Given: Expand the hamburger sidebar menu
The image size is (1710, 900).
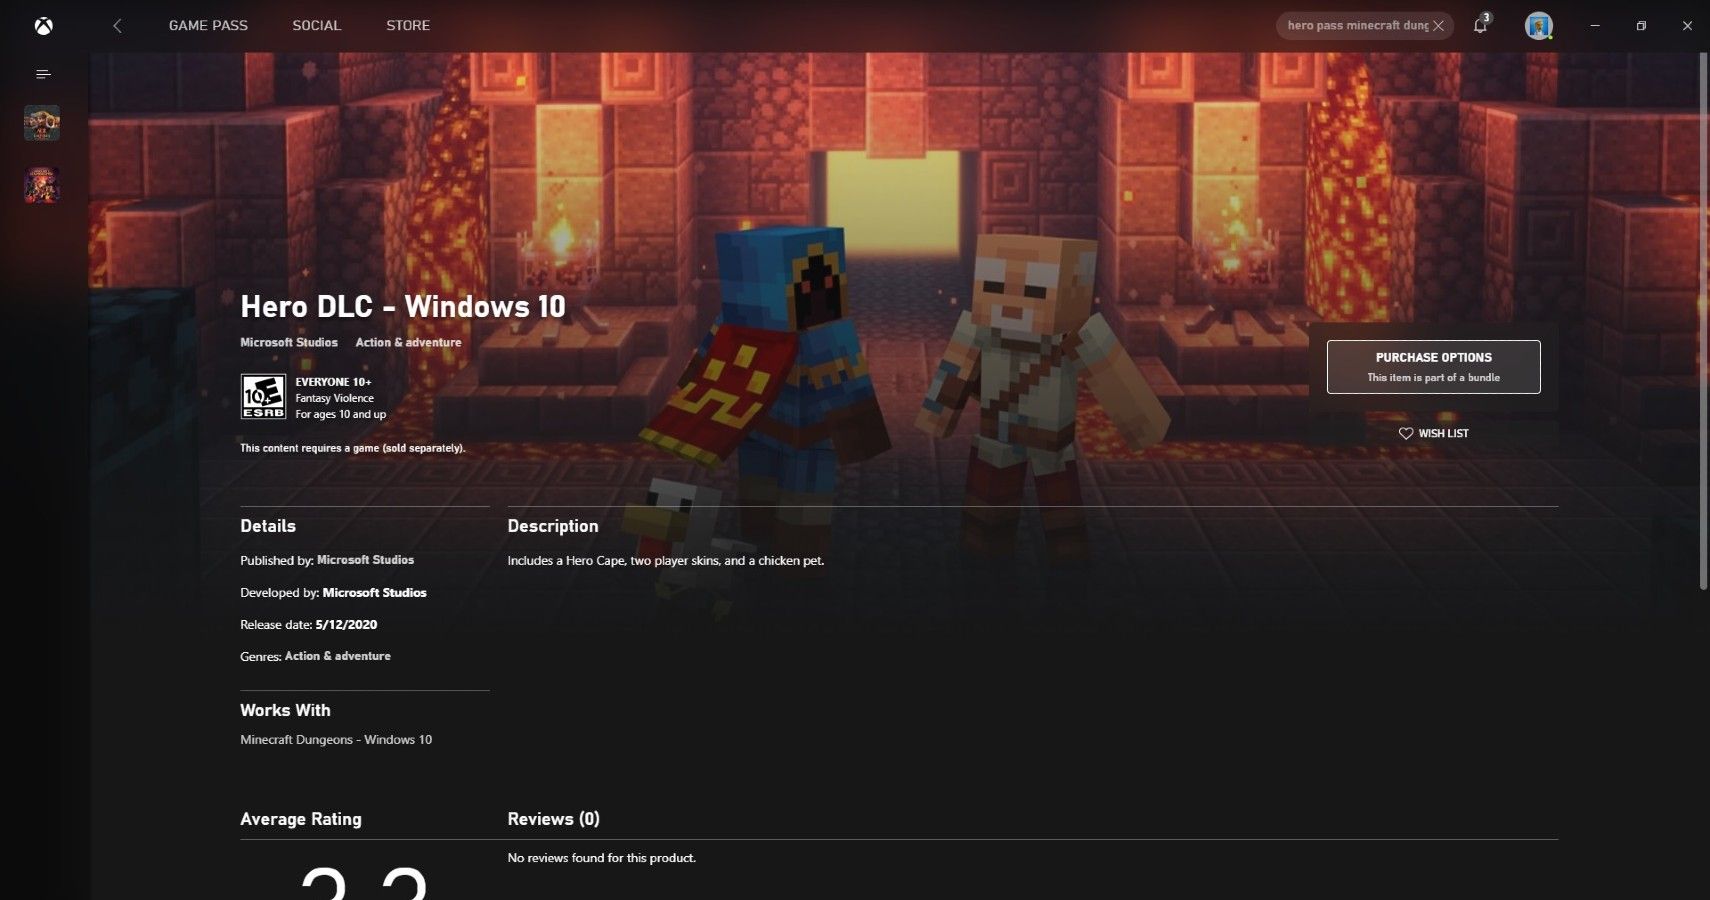Looking at the screenshot, I should pyautogui.click(x=43, y=74).
